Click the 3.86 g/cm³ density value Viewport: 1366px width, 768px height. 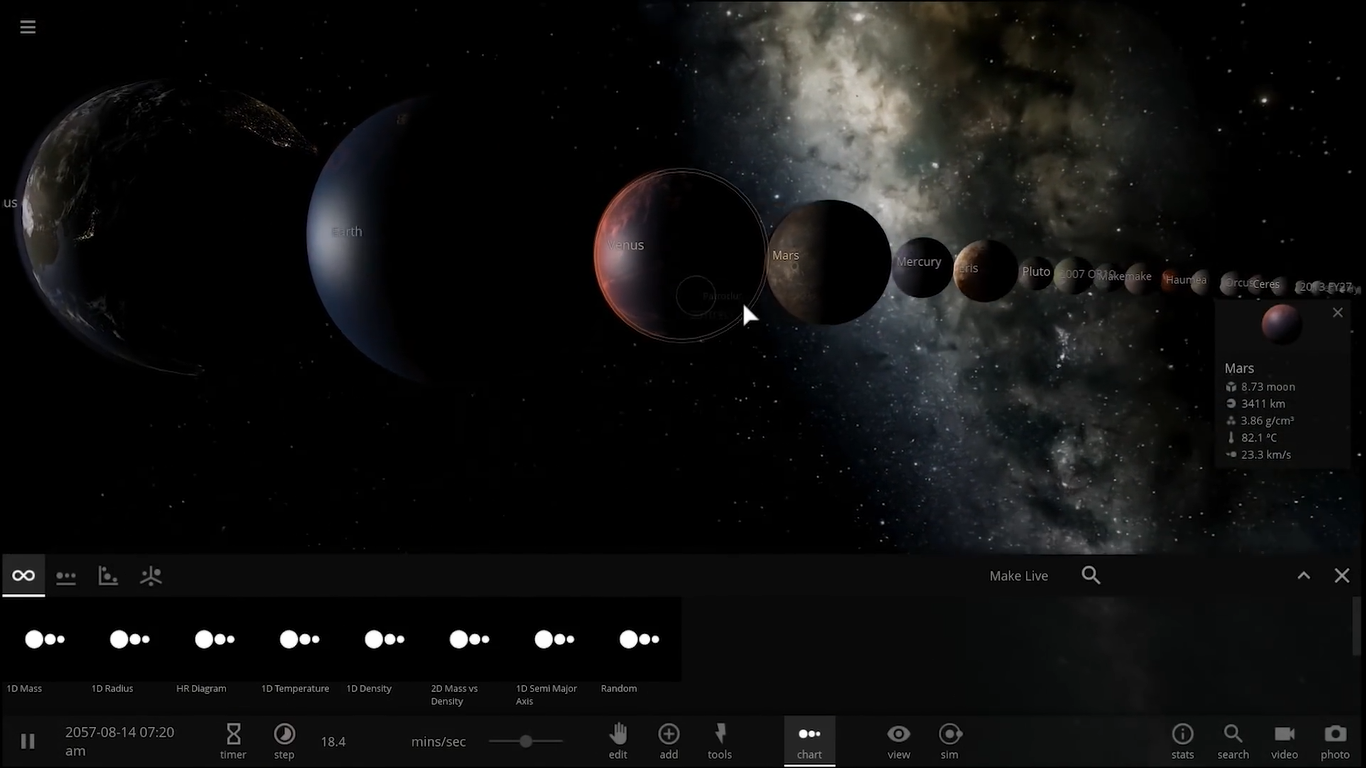1268,421
